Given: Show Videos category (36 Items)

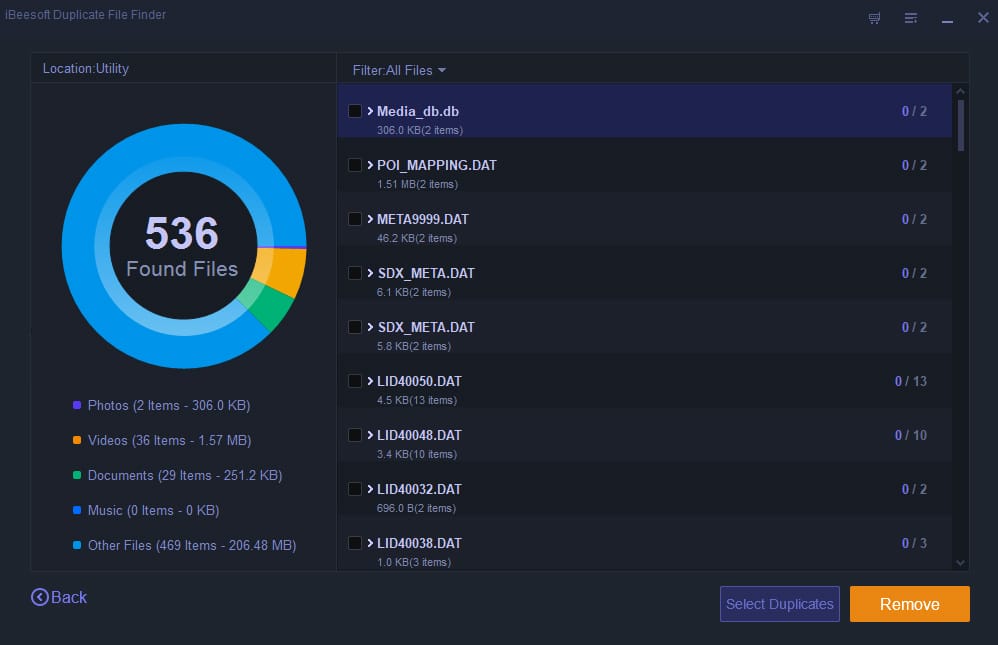Looking at the screenshot, I should [169, 440].
